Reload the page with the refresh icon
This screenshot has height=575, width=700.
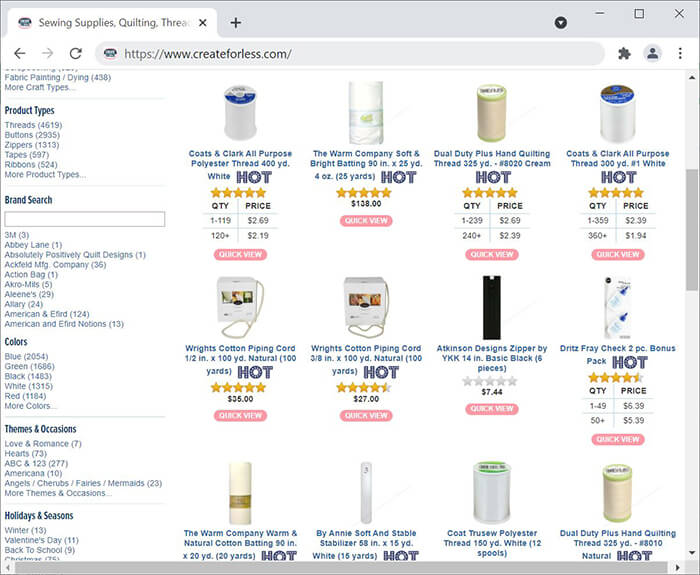pyautogui.click(x=76, y=54)
